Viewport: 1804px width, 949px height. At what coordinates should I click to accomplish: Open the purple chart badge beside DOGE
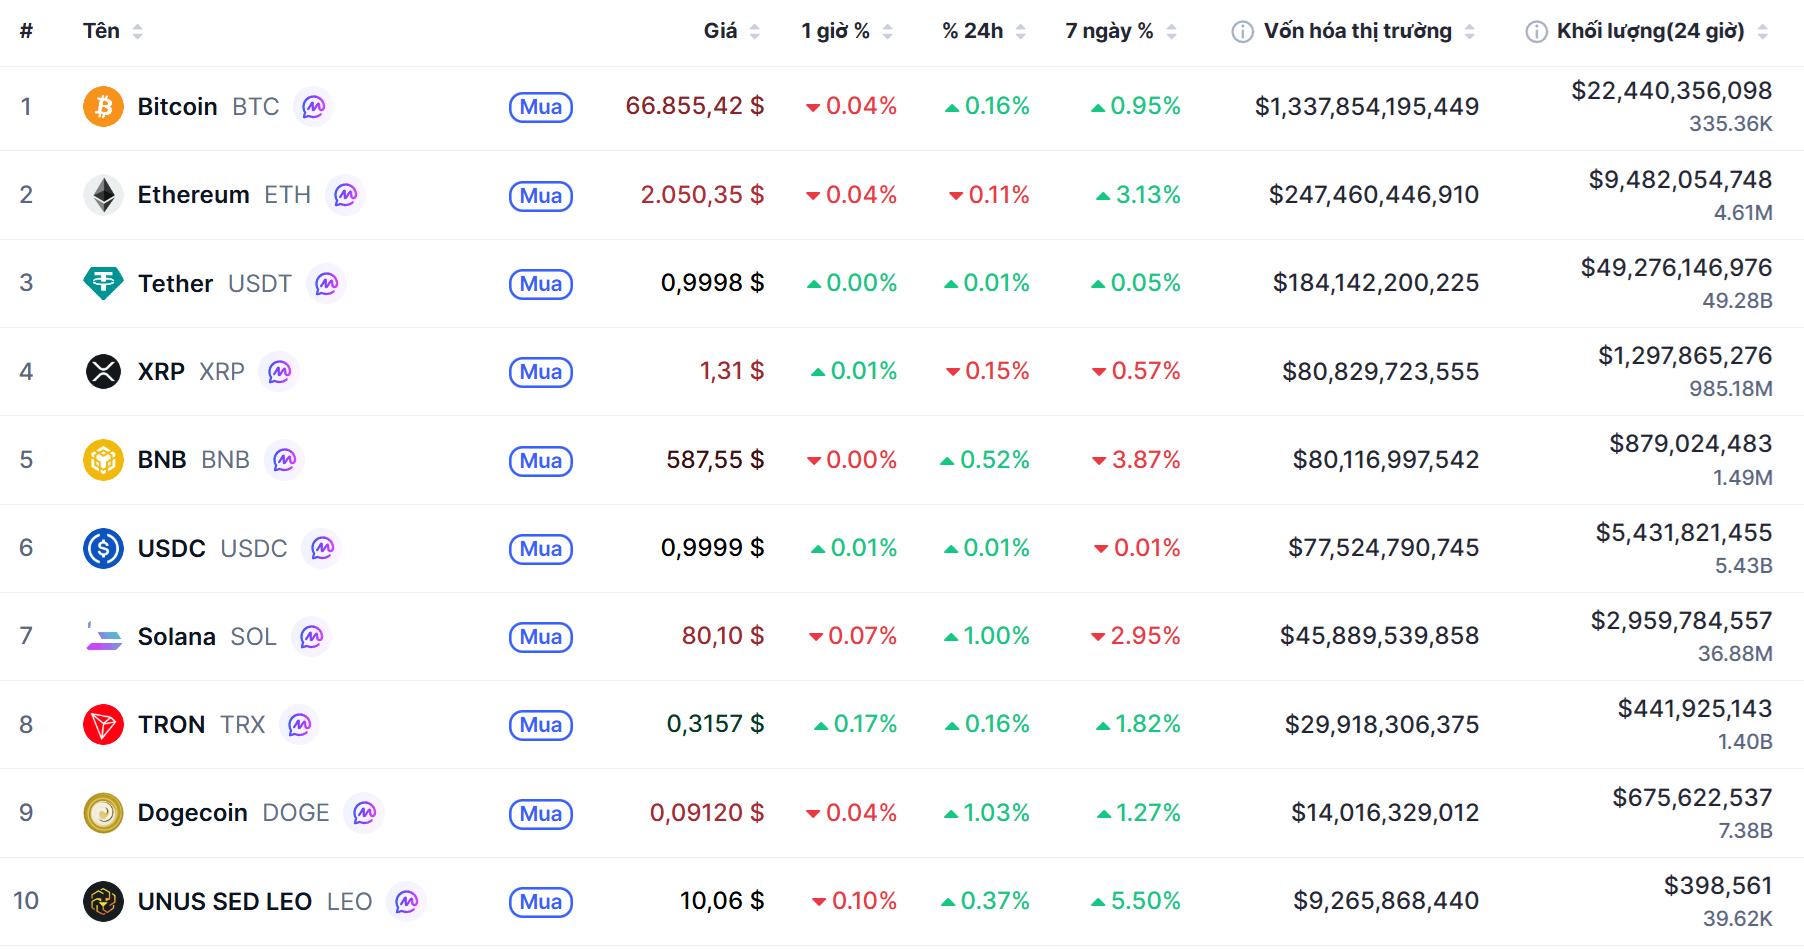point(365,813)
